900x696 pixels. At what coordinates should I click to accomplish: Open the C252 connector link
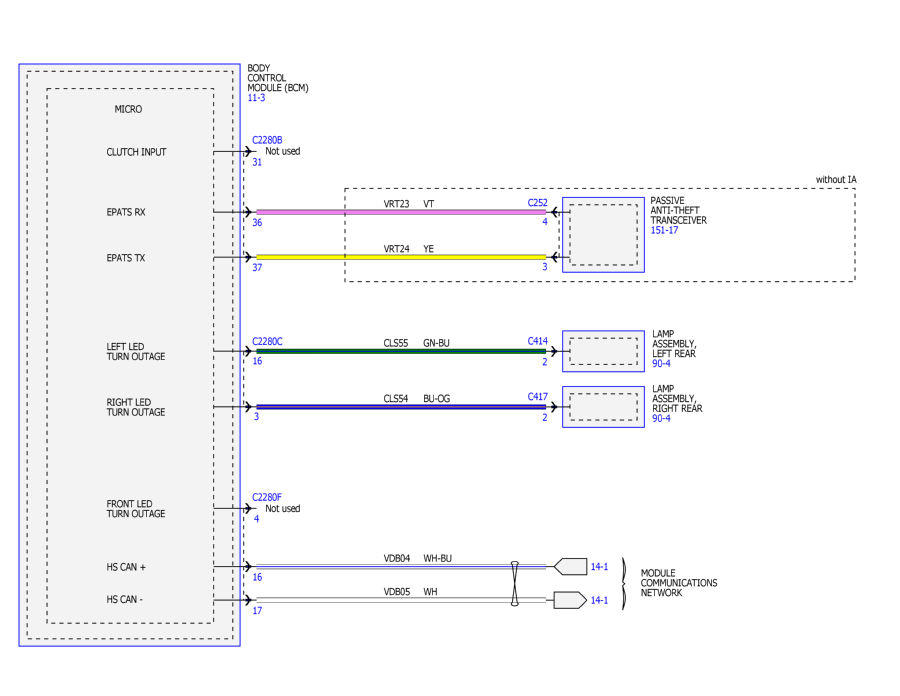point(537,203)
